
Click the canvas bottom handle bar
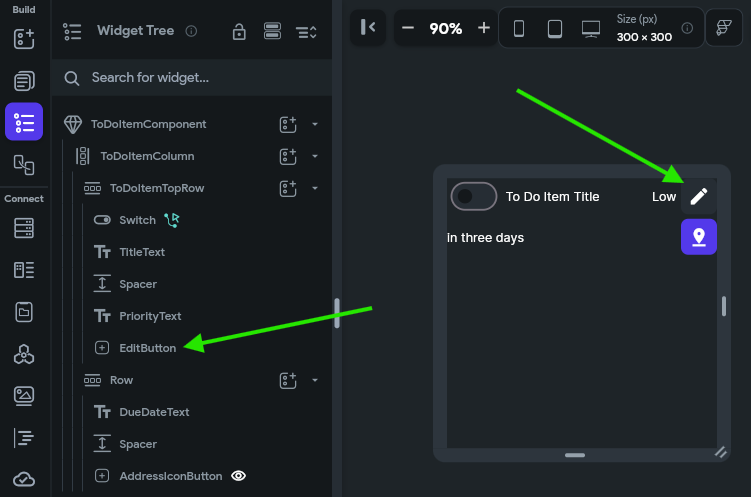click(575, 455)
